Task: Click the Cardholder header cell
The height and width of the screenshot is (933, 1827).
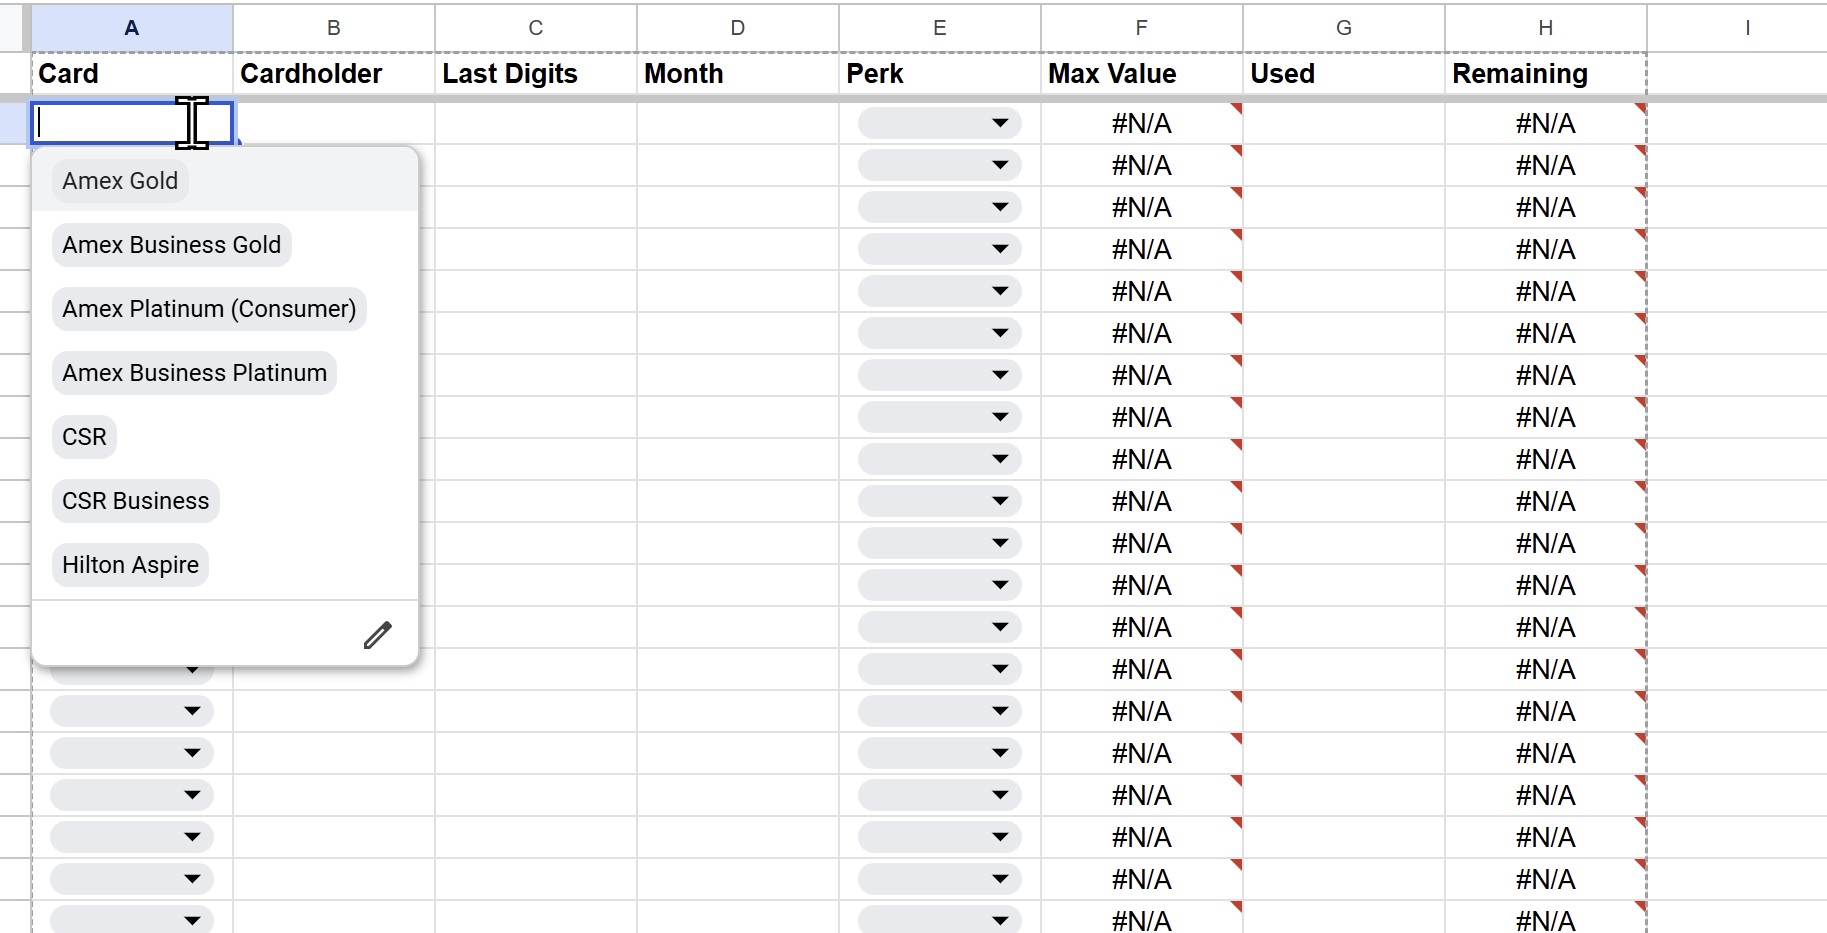Action: (334, 74)
